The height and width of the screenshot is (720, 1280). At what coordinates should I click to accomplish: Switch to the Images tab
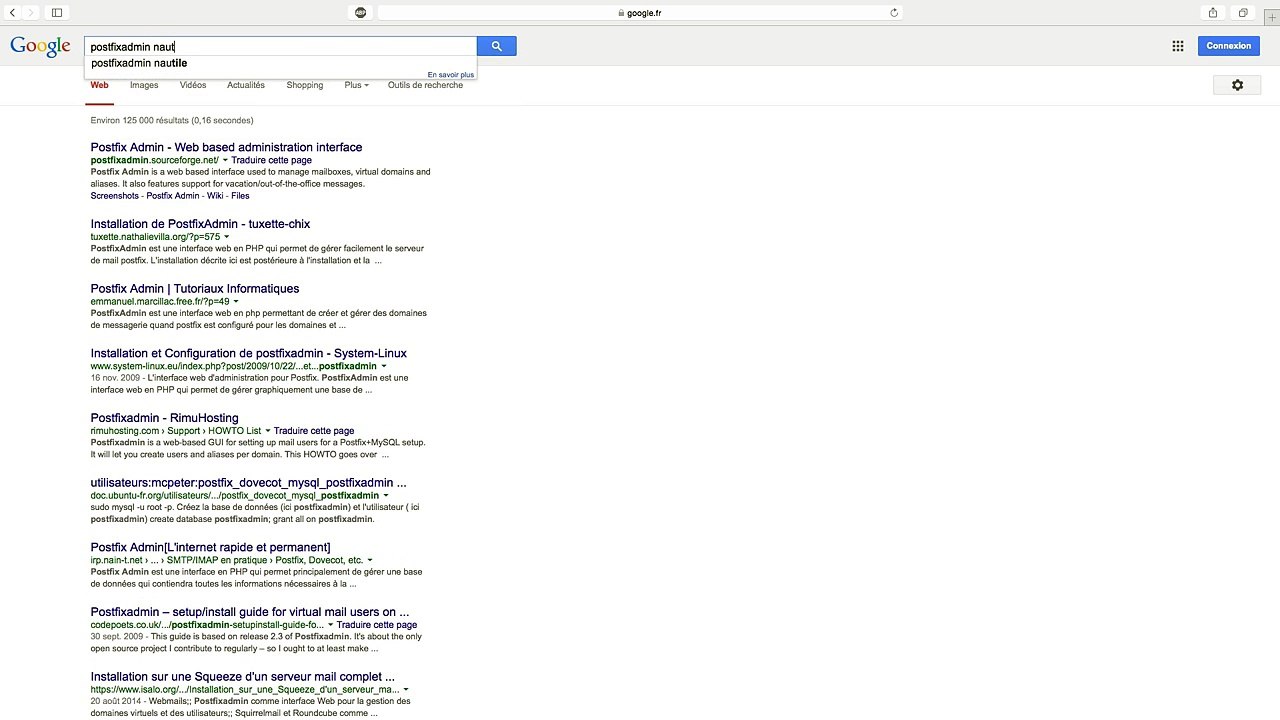(x=144, y=85)
